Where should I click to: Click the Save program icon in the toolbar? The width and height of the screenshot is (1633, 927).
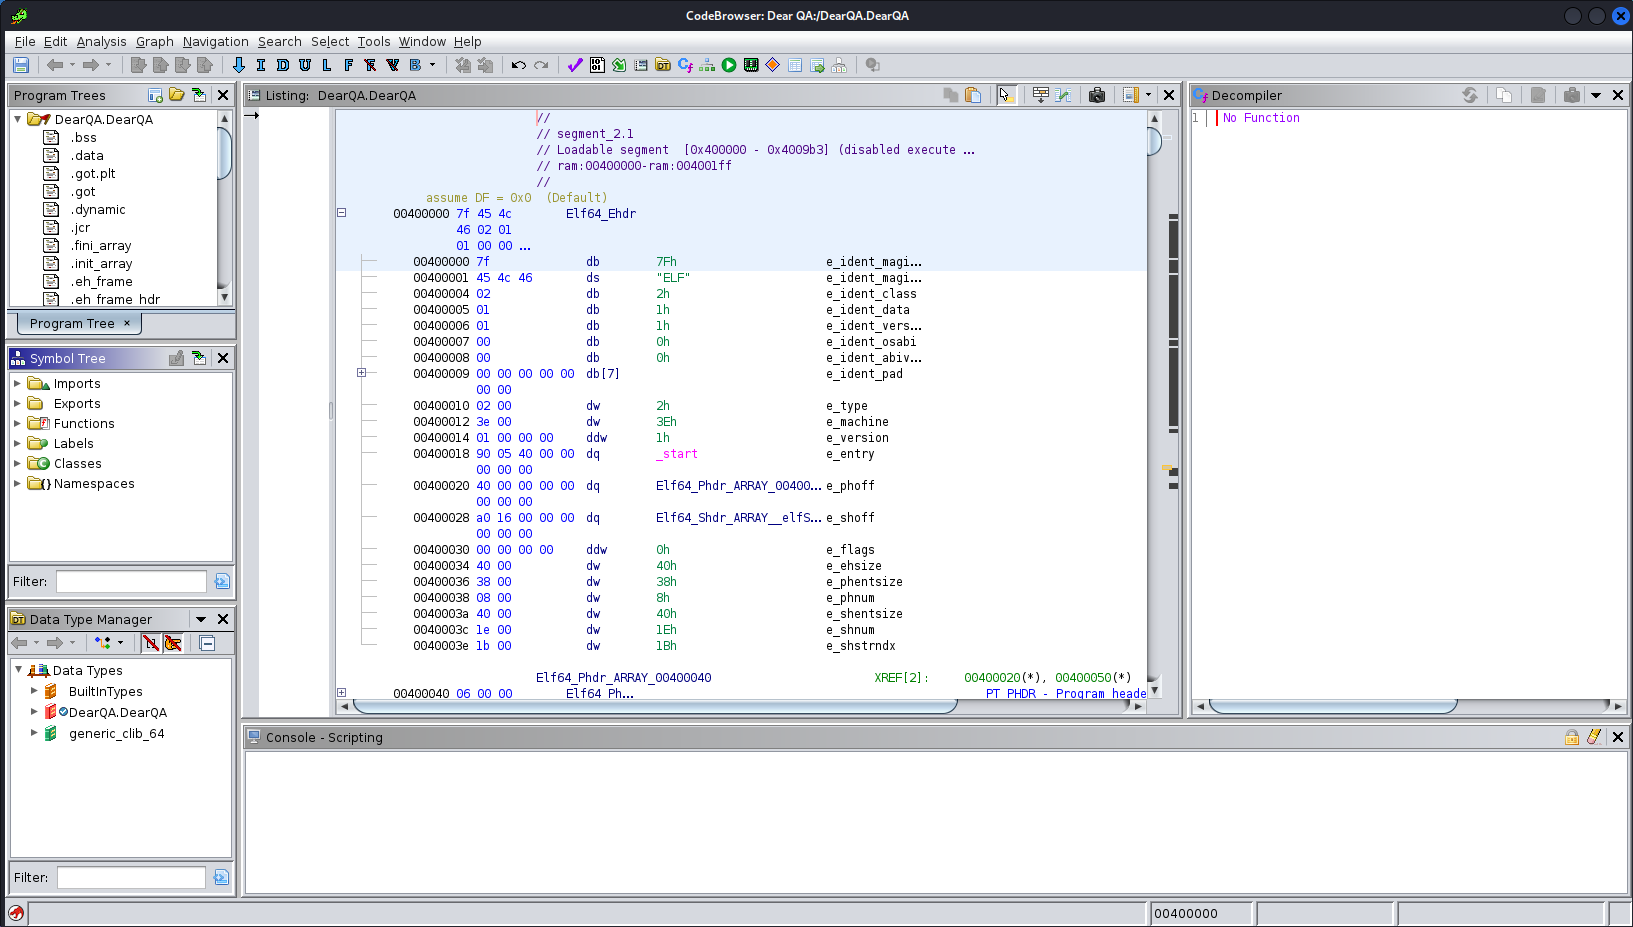(x=21, y=65)
